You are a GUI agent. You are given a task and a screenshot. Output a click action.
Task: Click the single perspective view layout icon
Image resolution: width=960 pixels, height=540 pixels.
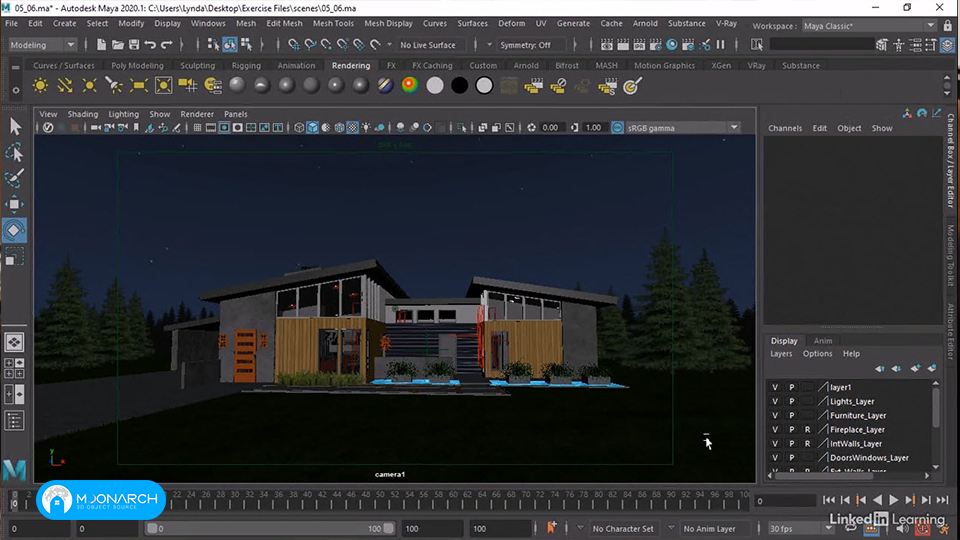(x=15, y=342)
